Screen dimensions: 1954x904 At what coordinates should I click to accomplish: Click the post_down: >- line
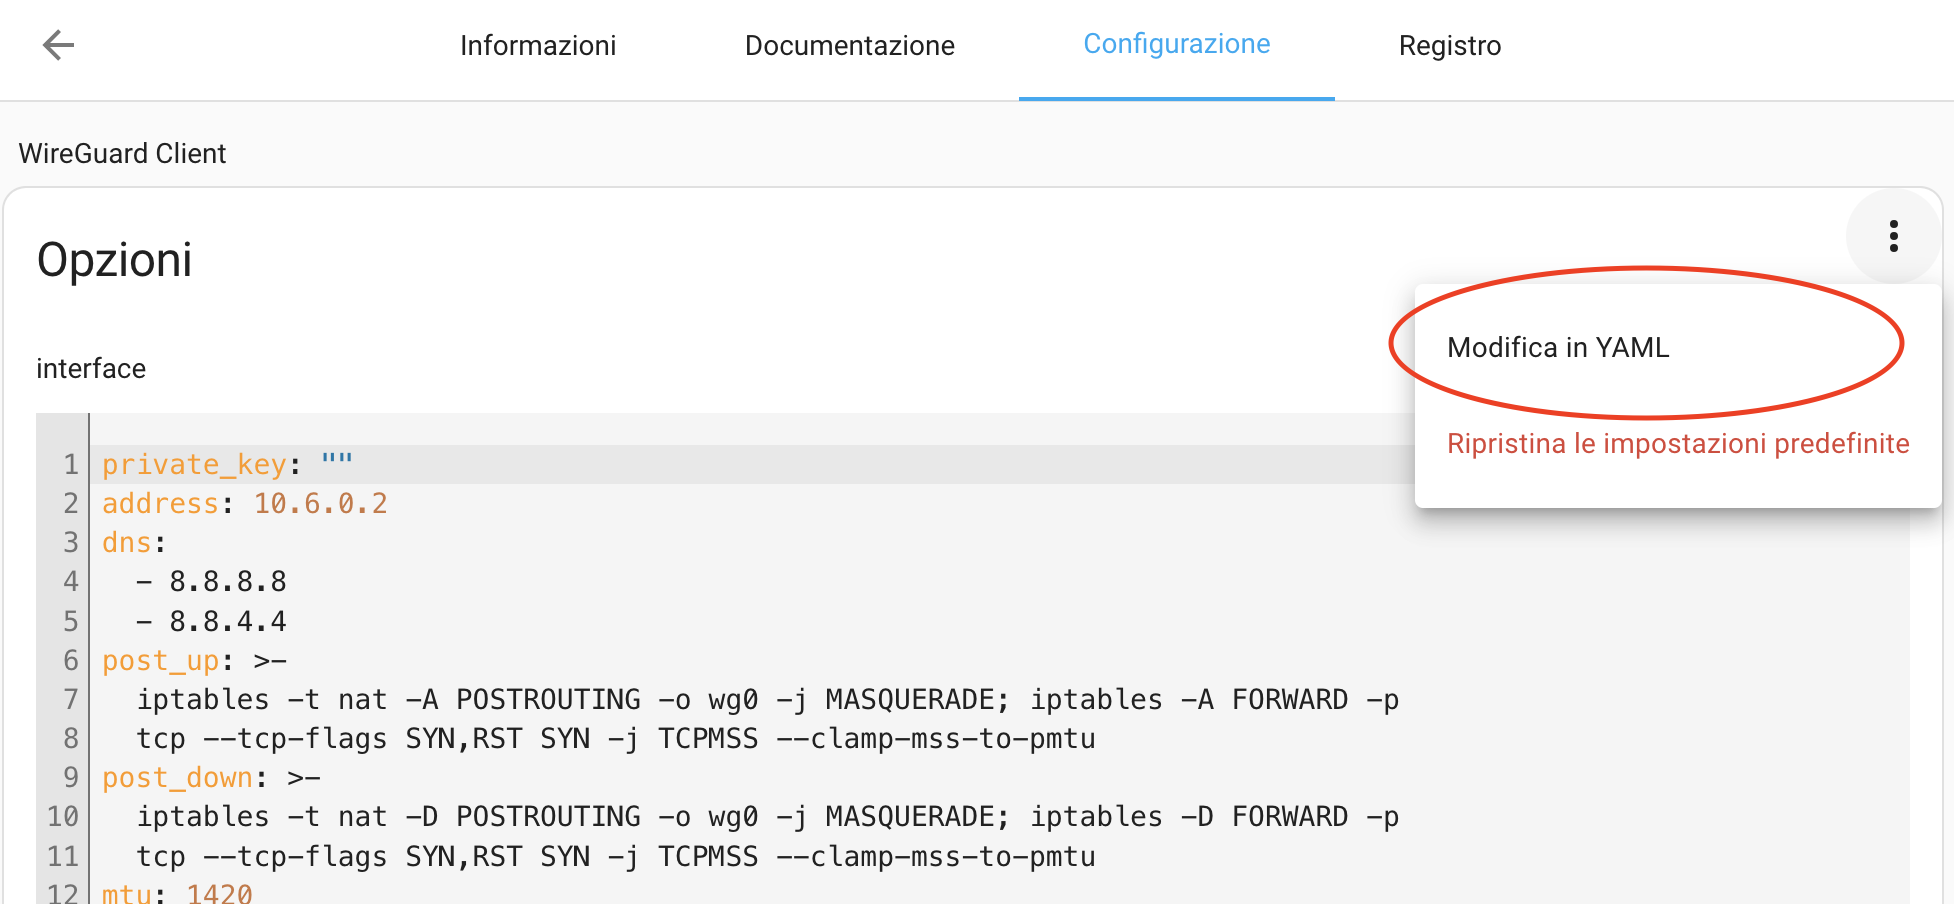[x=211, y=777]
